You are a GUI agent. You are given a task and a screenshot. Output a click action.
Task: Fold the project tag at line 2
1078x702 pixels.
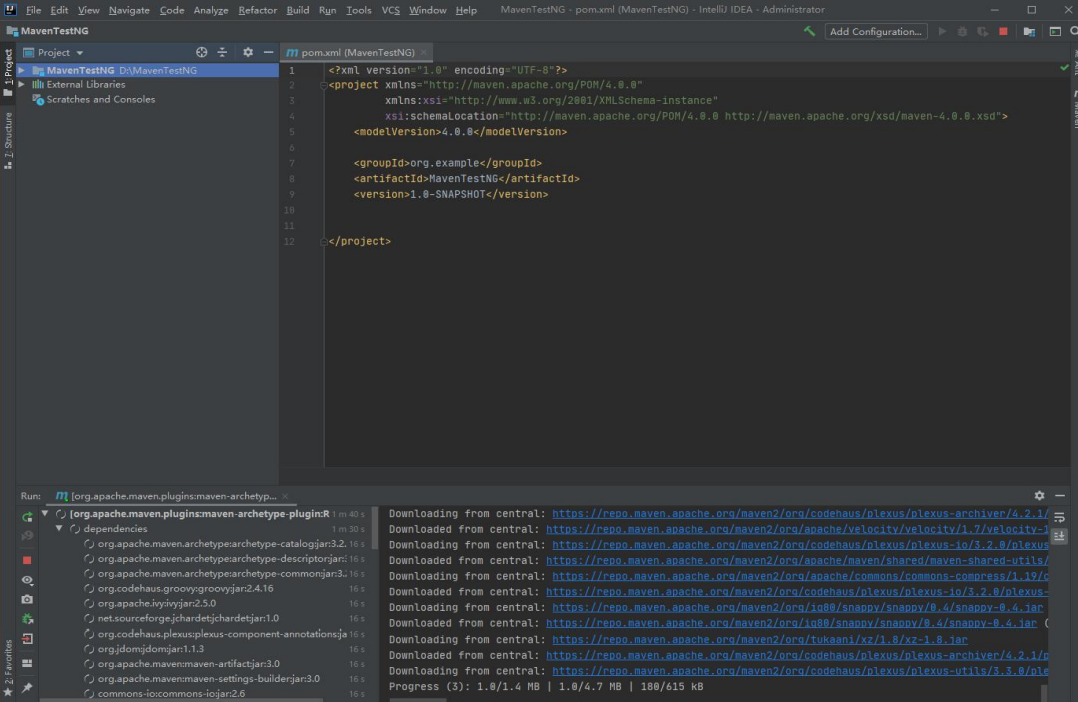pyautogui.click(x=323, y=85)
